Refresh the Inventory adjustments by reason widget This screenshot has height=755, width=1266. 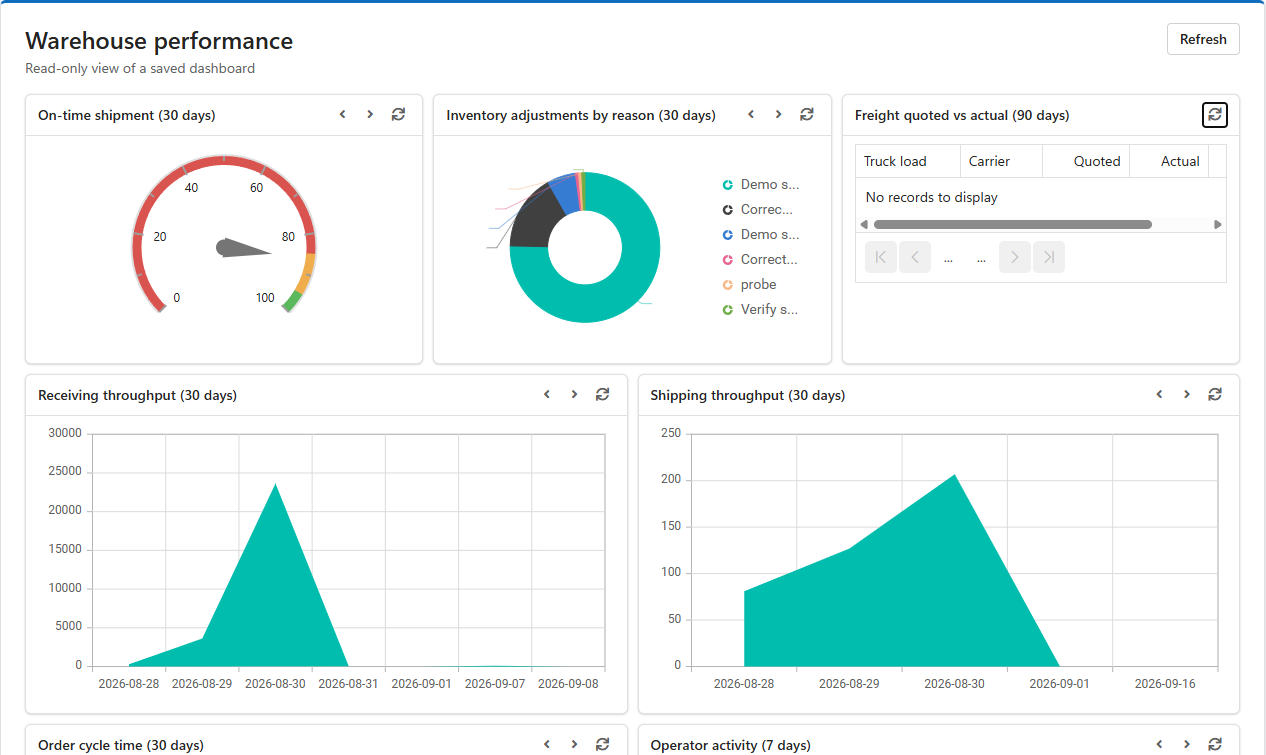(807, 115)
